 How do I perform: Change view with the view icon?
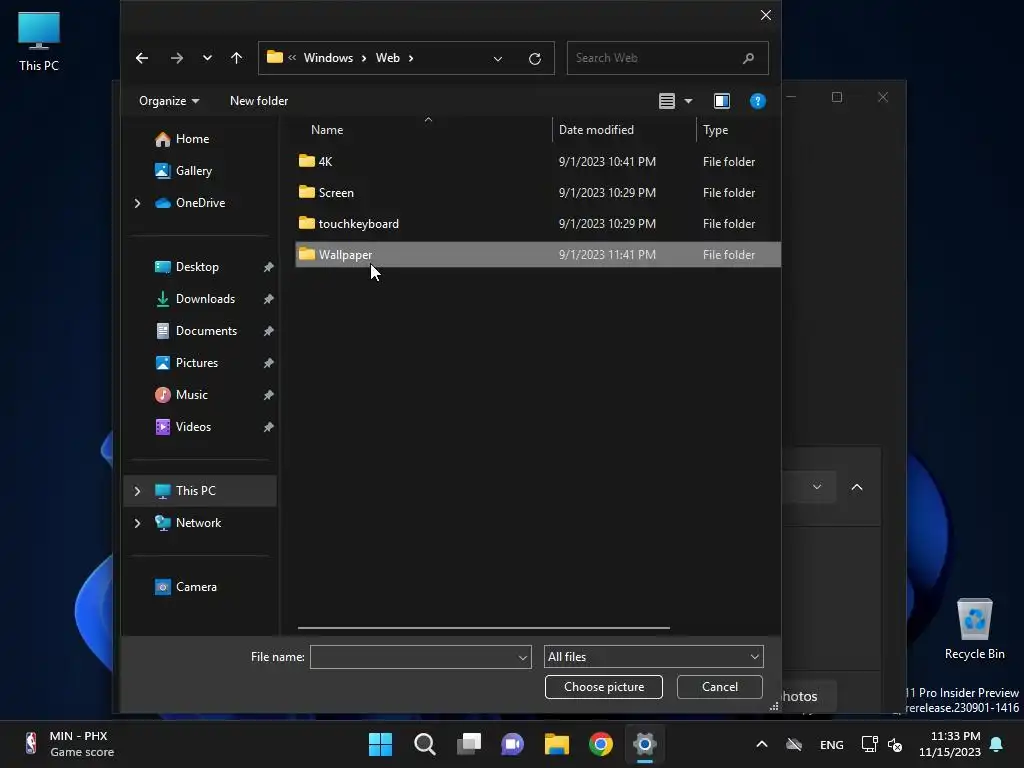[667, 101]
